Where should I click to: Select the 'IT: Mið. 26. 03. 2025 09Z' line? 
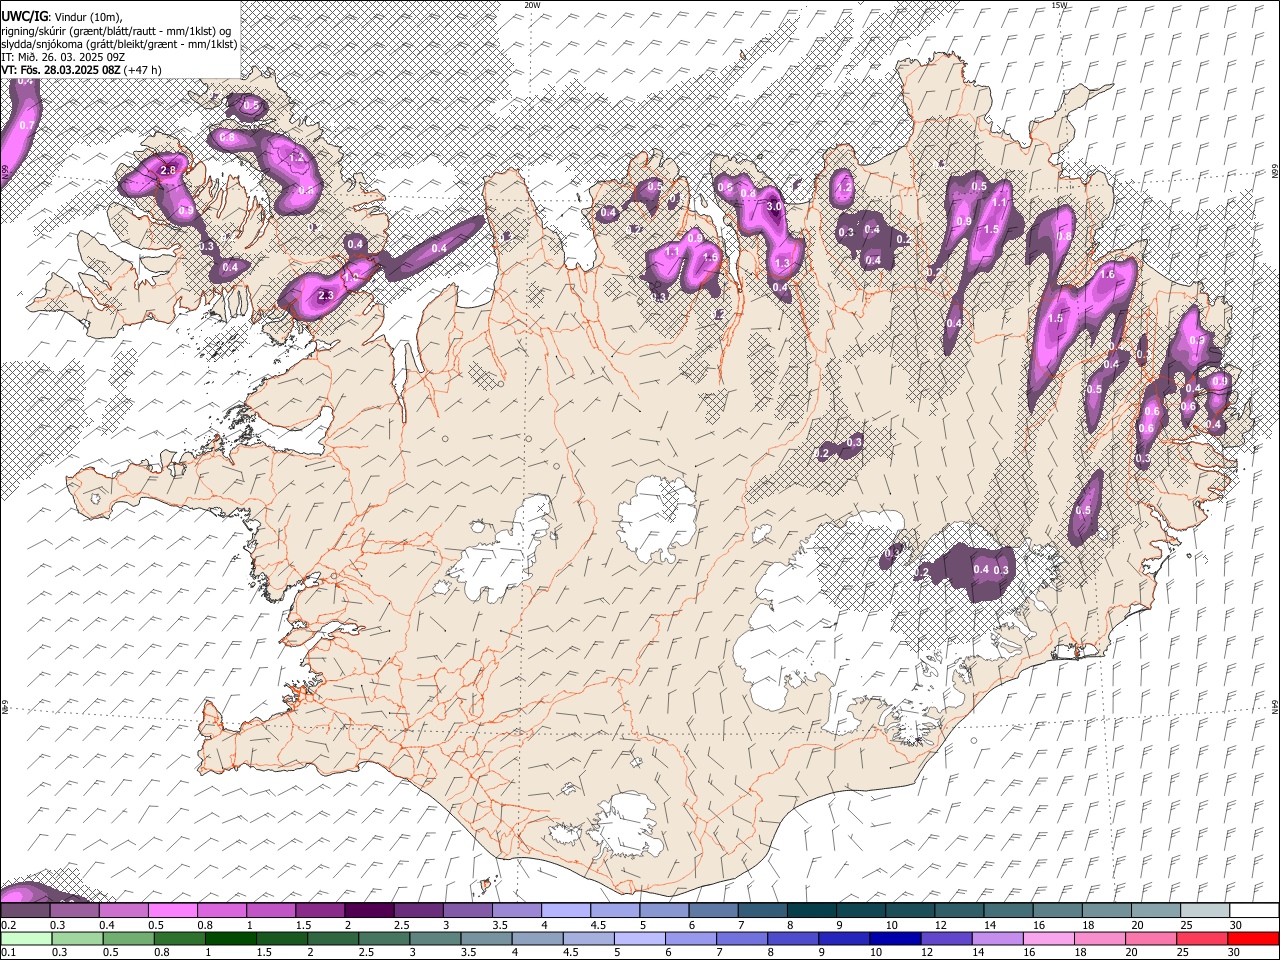63,57
